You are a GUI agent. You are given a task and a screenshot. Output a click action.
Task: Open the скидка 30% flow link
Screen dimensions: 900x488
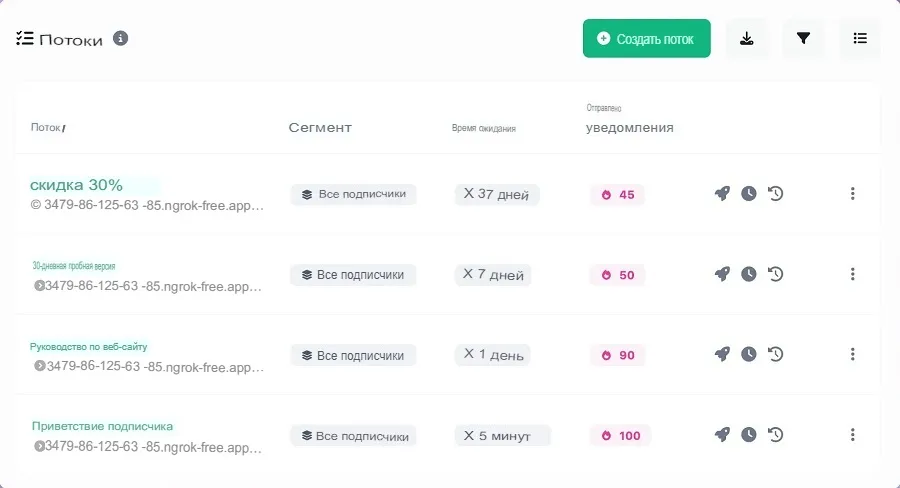77,185
